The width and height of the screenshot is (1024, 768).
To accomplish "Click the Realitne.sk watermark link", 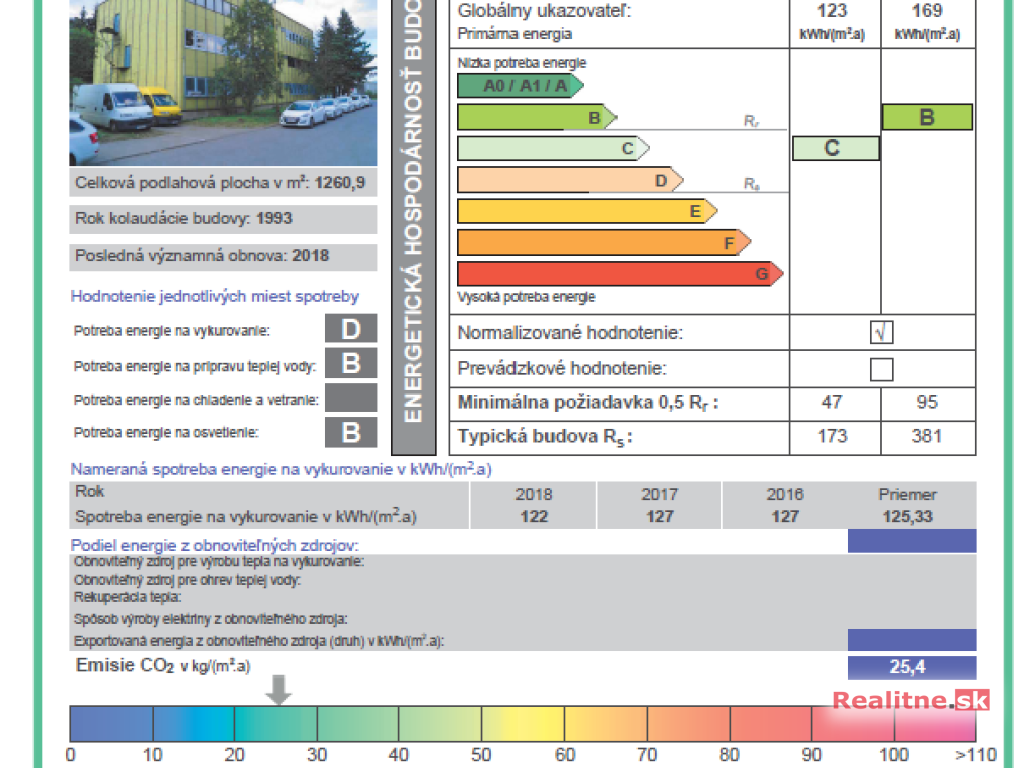I will coord(911,701).
